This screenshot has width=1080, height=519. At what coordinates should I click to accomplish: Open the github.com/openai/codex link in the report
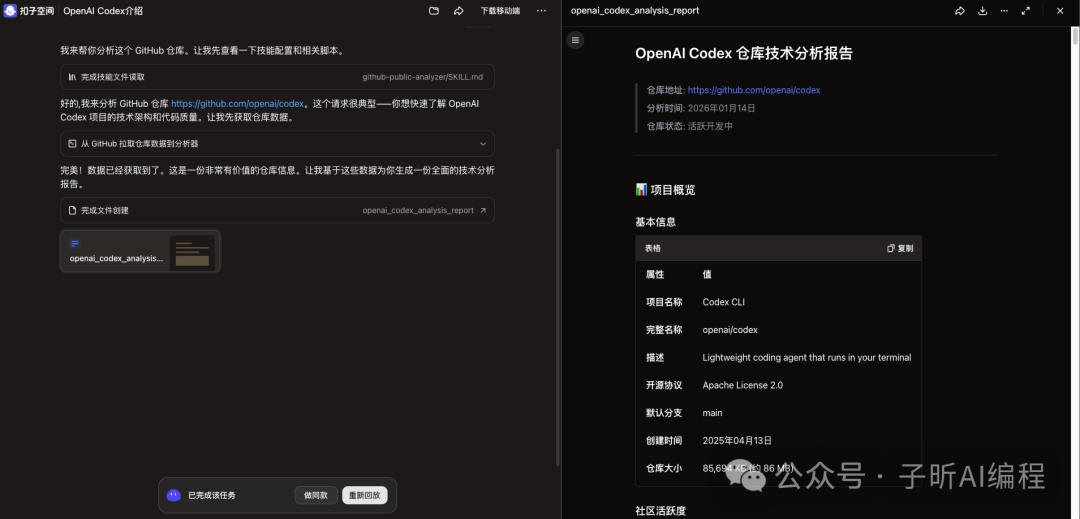tap(753, 90)
